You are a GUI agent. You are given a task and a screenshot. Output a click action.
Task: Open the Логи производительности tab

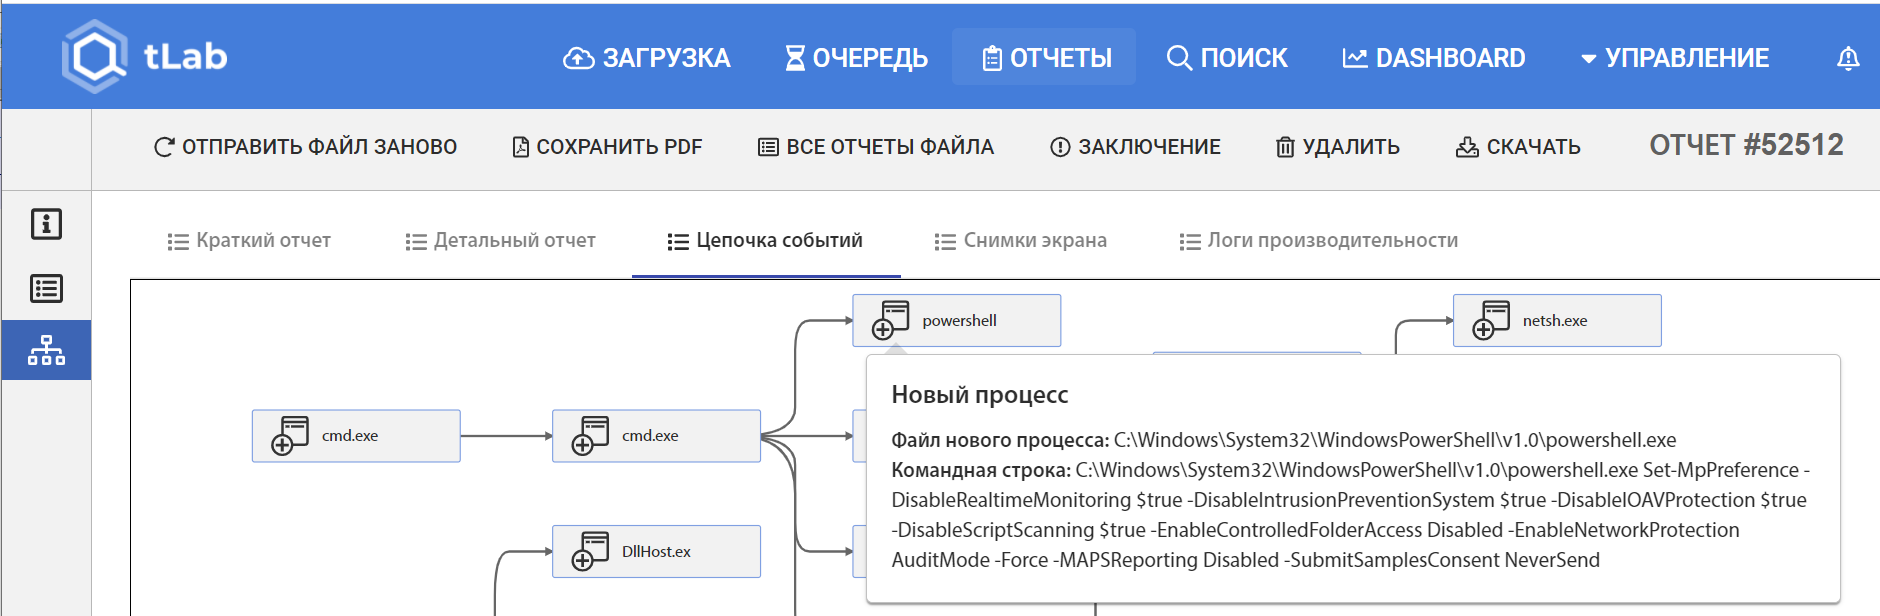(x=1318, y=241)
